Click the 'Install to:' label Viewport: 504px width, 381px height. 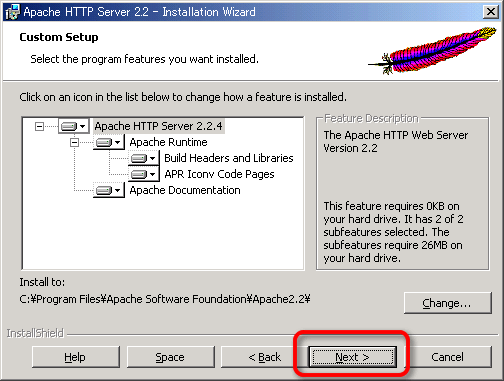tap(42, 282)
